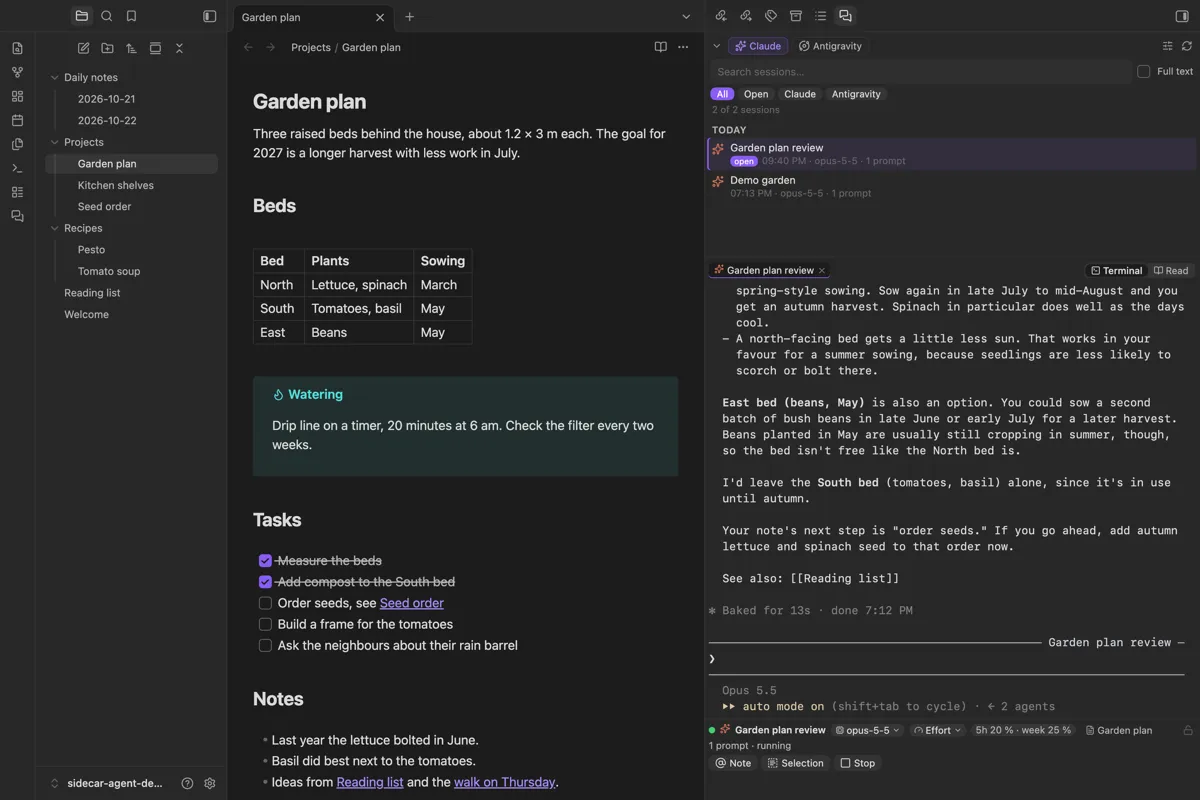This screenshot has width=1200, height=800.
Task: Open session list filter settings icon
Action: tap(1167, 46)
